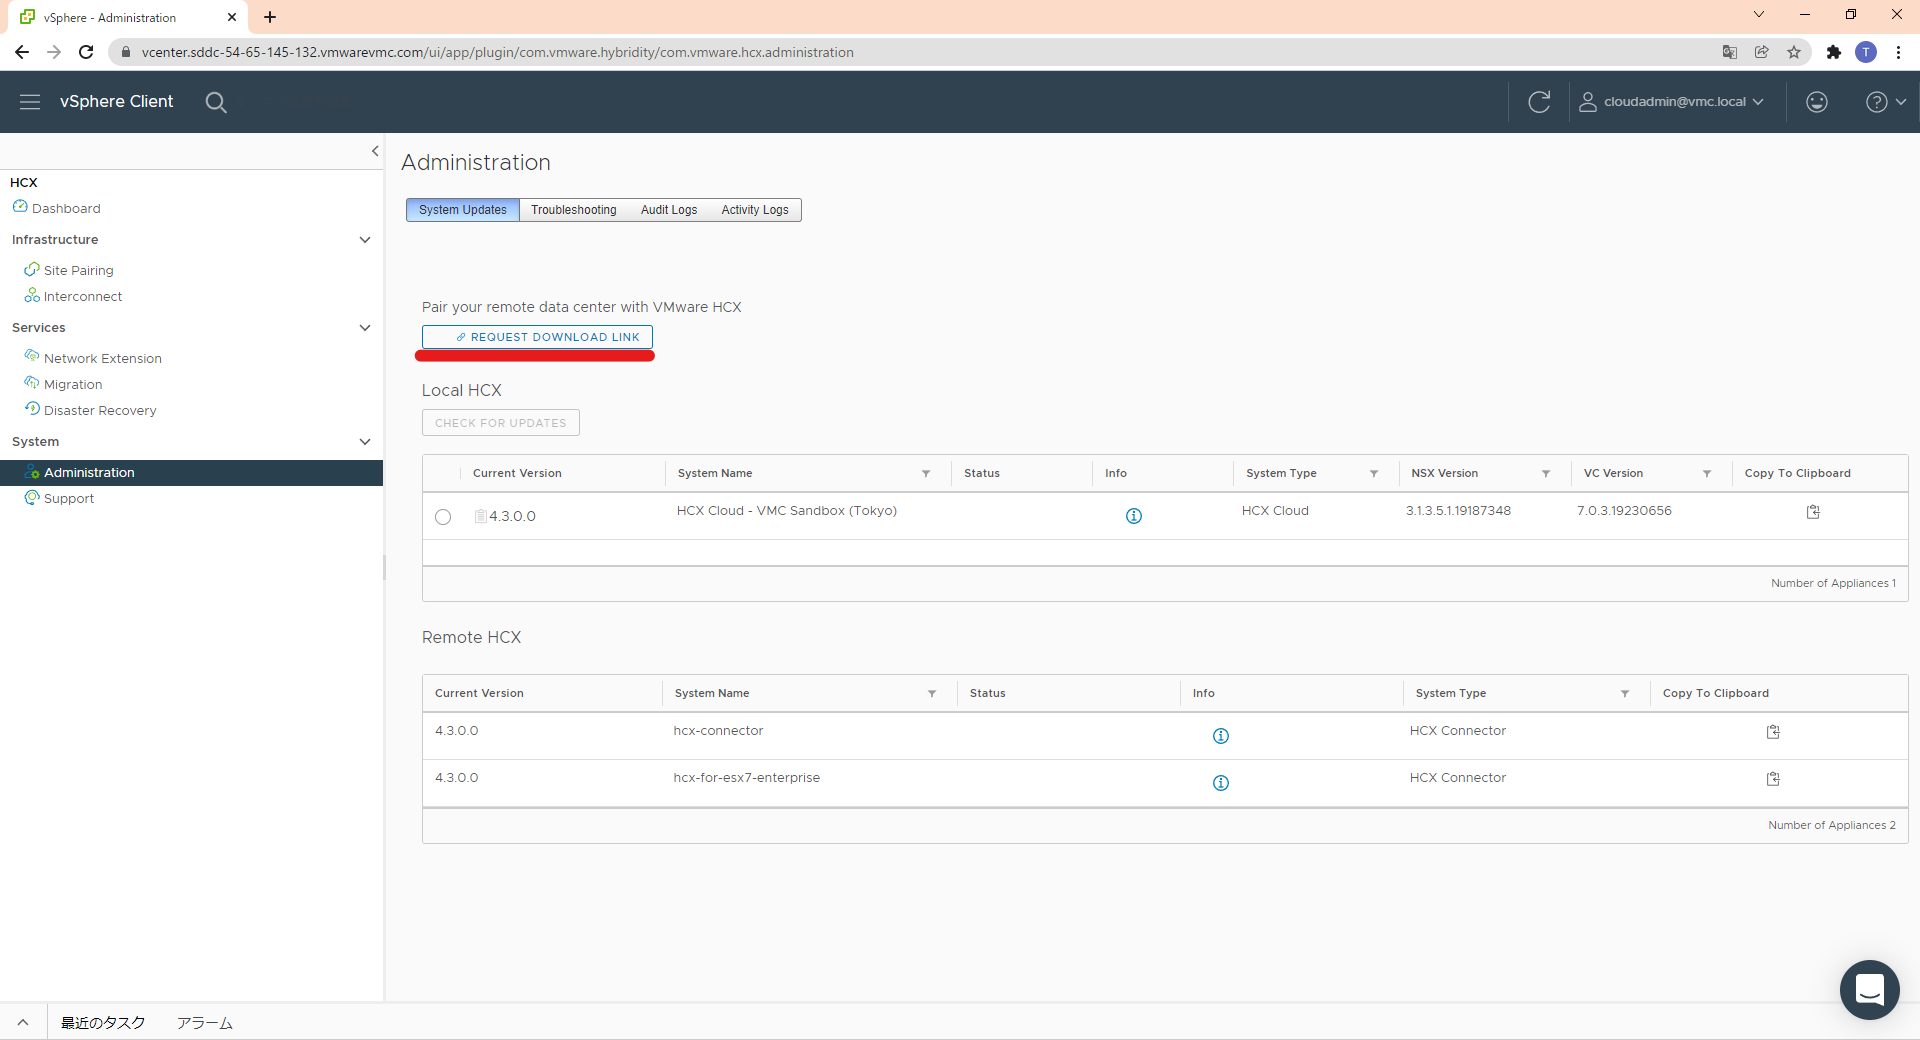Collapse the Services section
1920x1040 pixels.
click(x=365, y=328)
